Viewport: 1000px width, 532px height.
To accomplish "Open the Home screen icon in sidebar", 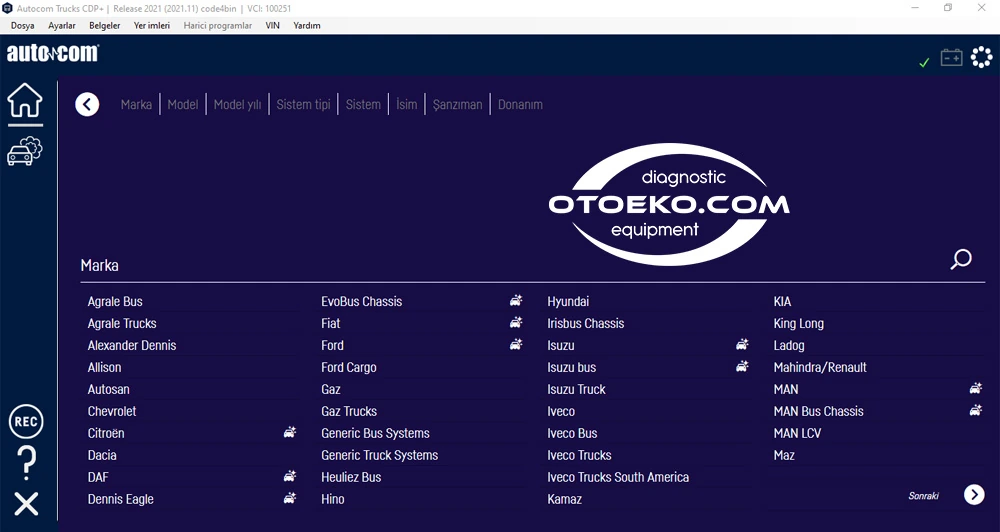I will tap(25, 101).
